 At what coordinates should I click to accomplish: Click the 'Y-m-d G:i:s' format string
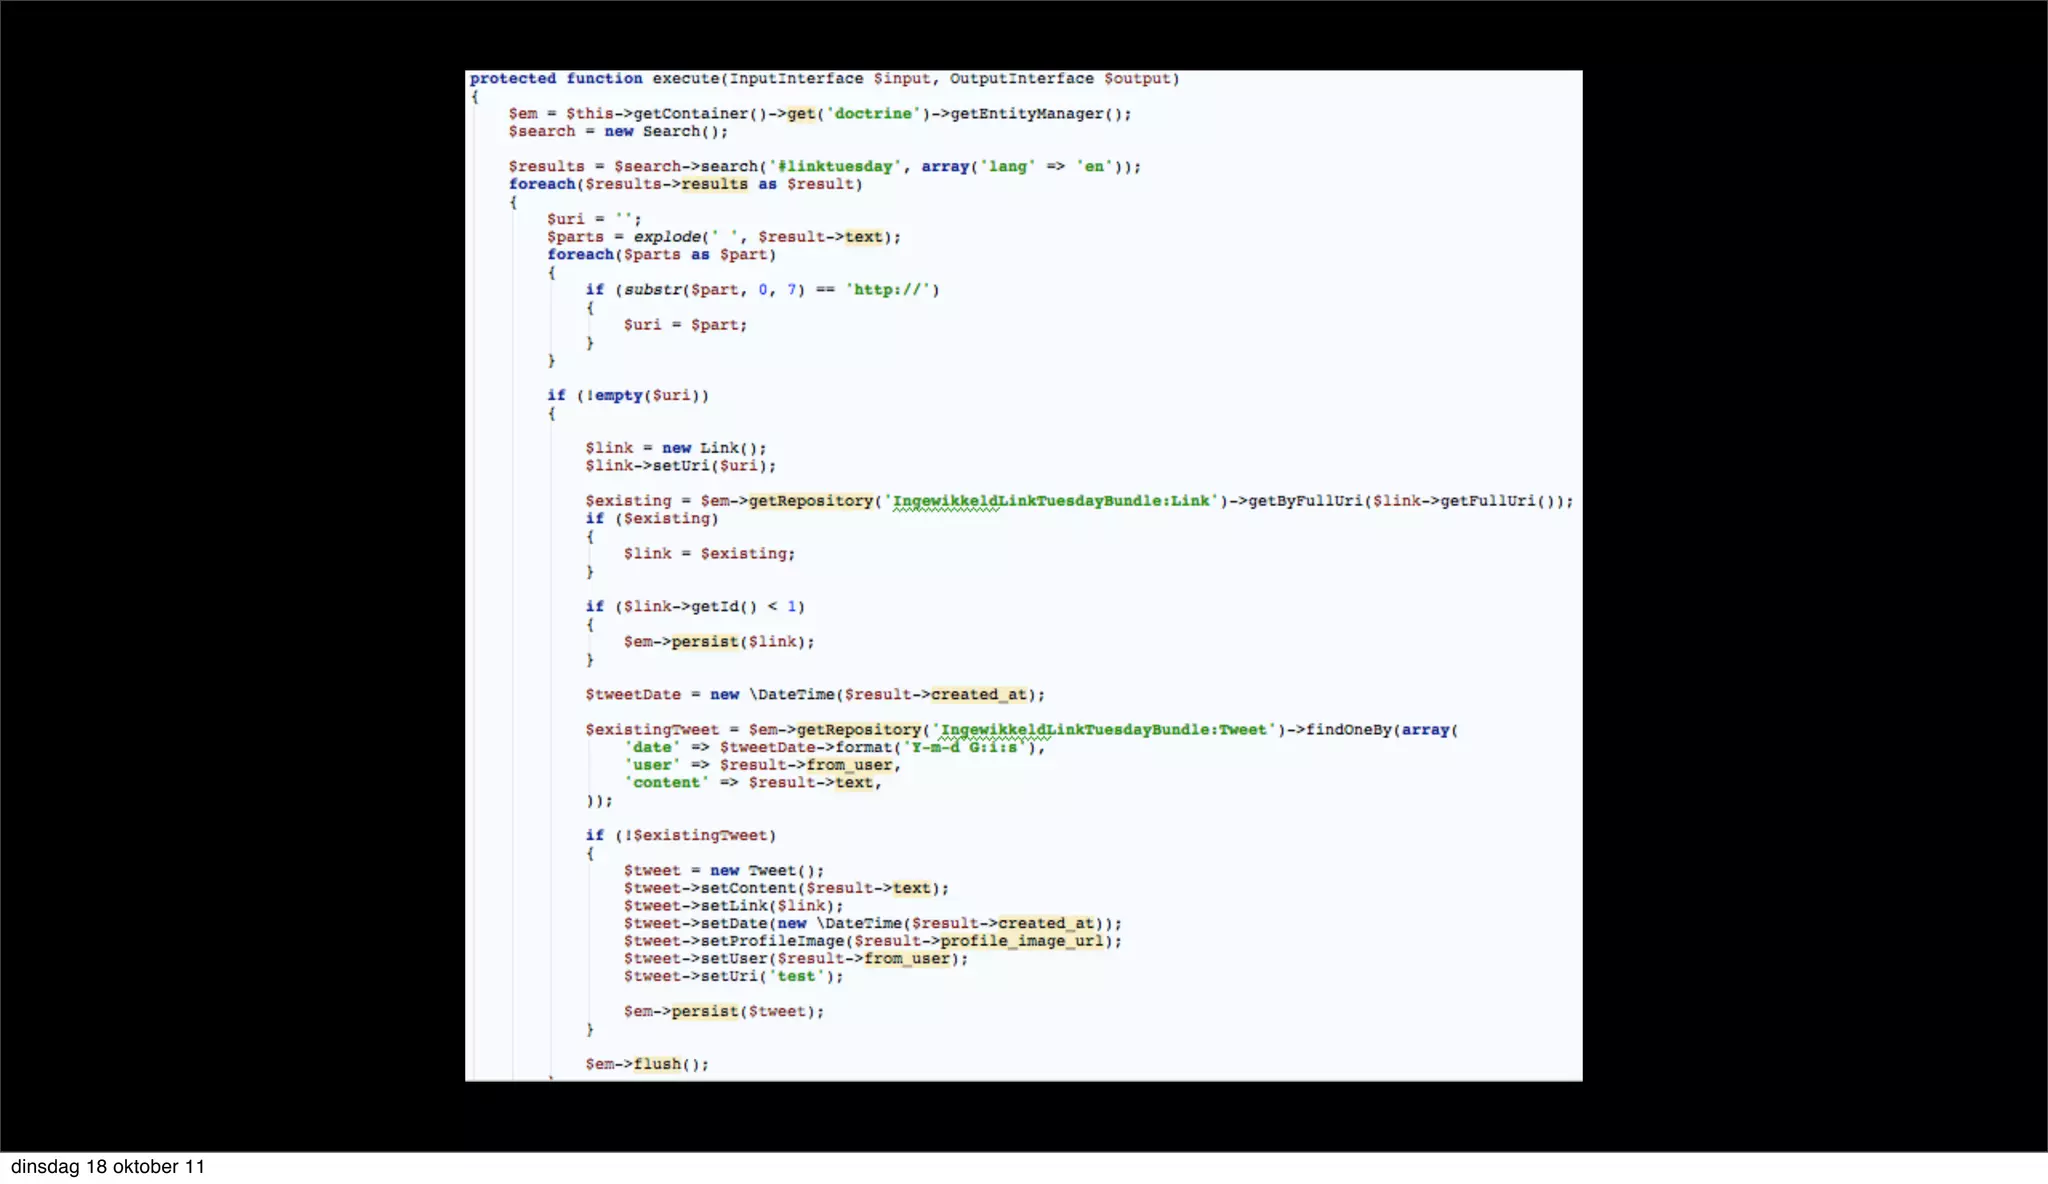(964, 748)
